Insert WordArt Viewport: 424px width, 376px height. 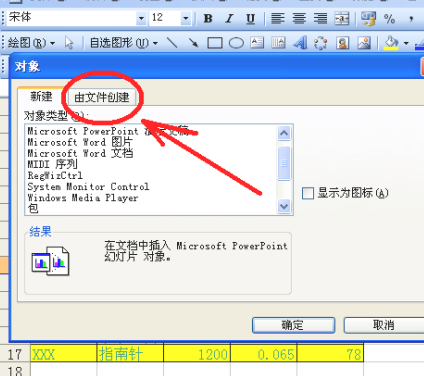point(300,43)
